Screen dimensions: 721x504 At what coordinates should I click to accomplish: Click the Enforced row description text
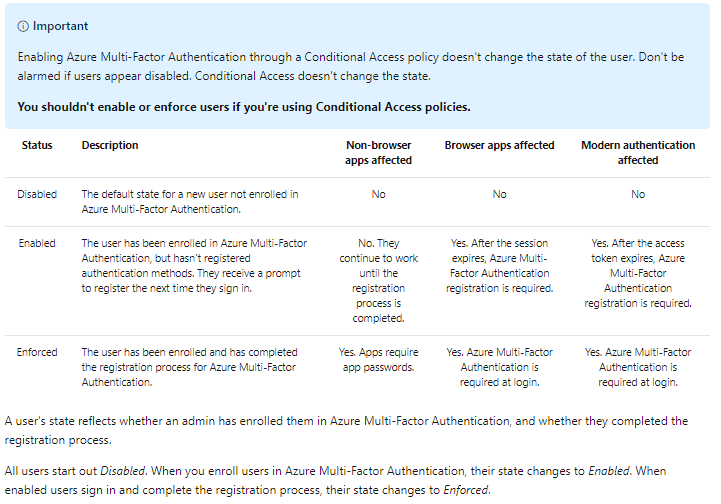click(x=188, y=367)
